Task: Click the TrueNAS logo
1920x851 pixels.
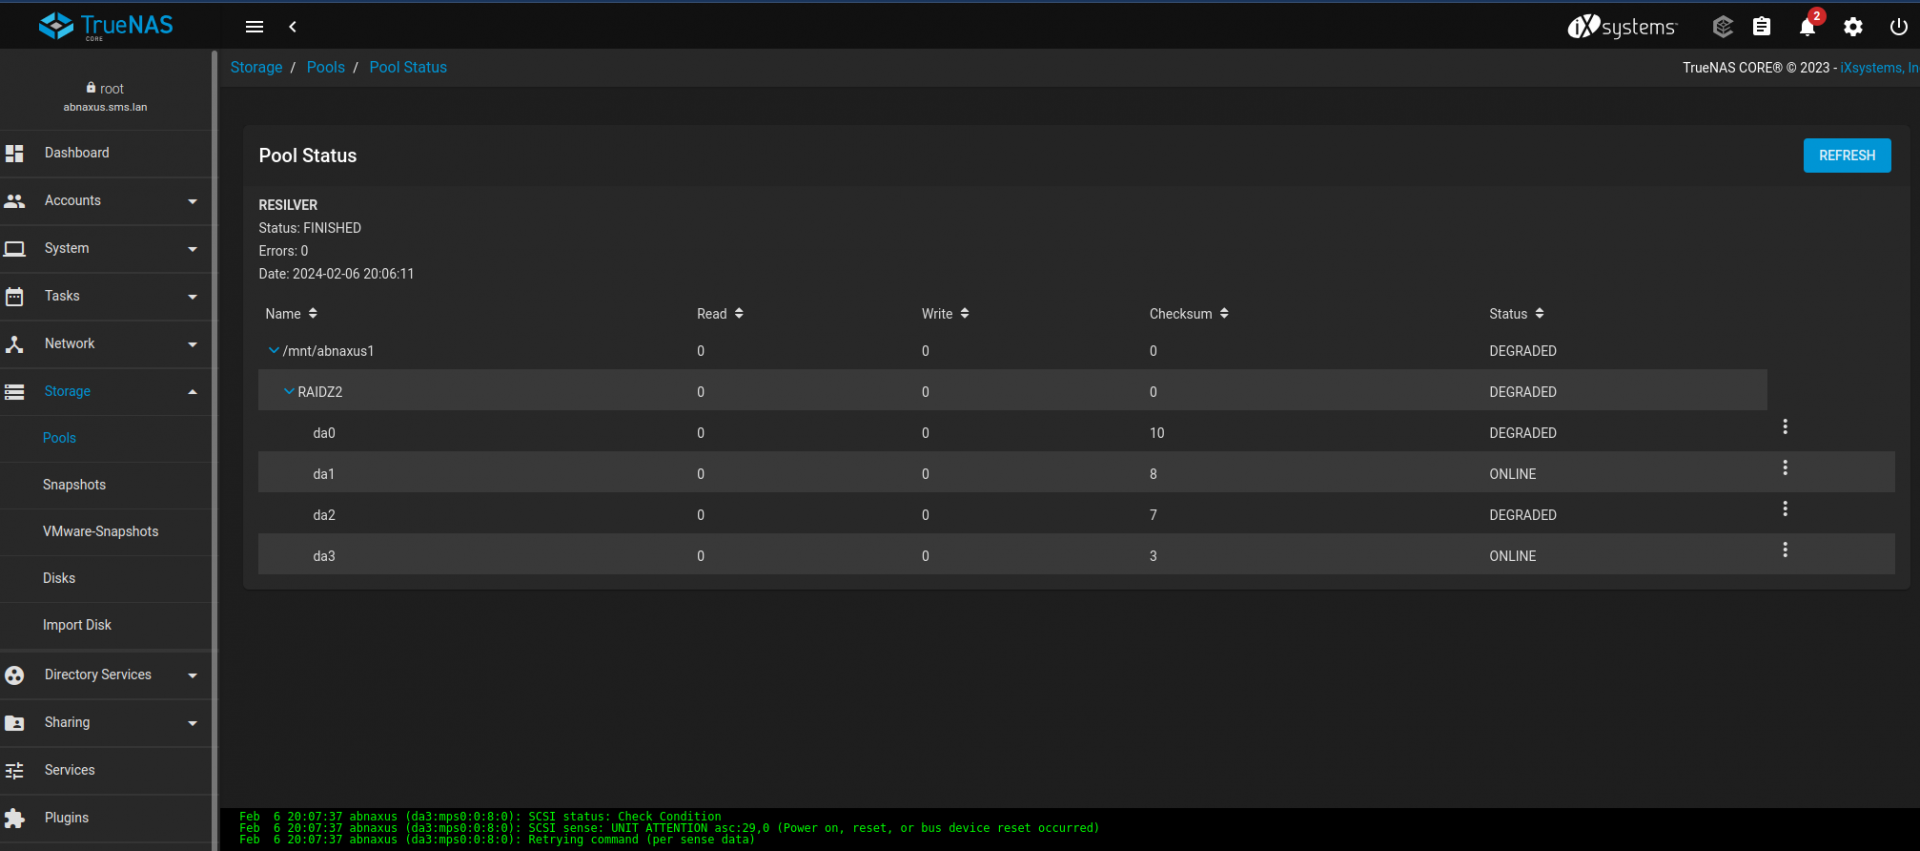Action: [x=106, y=26]
